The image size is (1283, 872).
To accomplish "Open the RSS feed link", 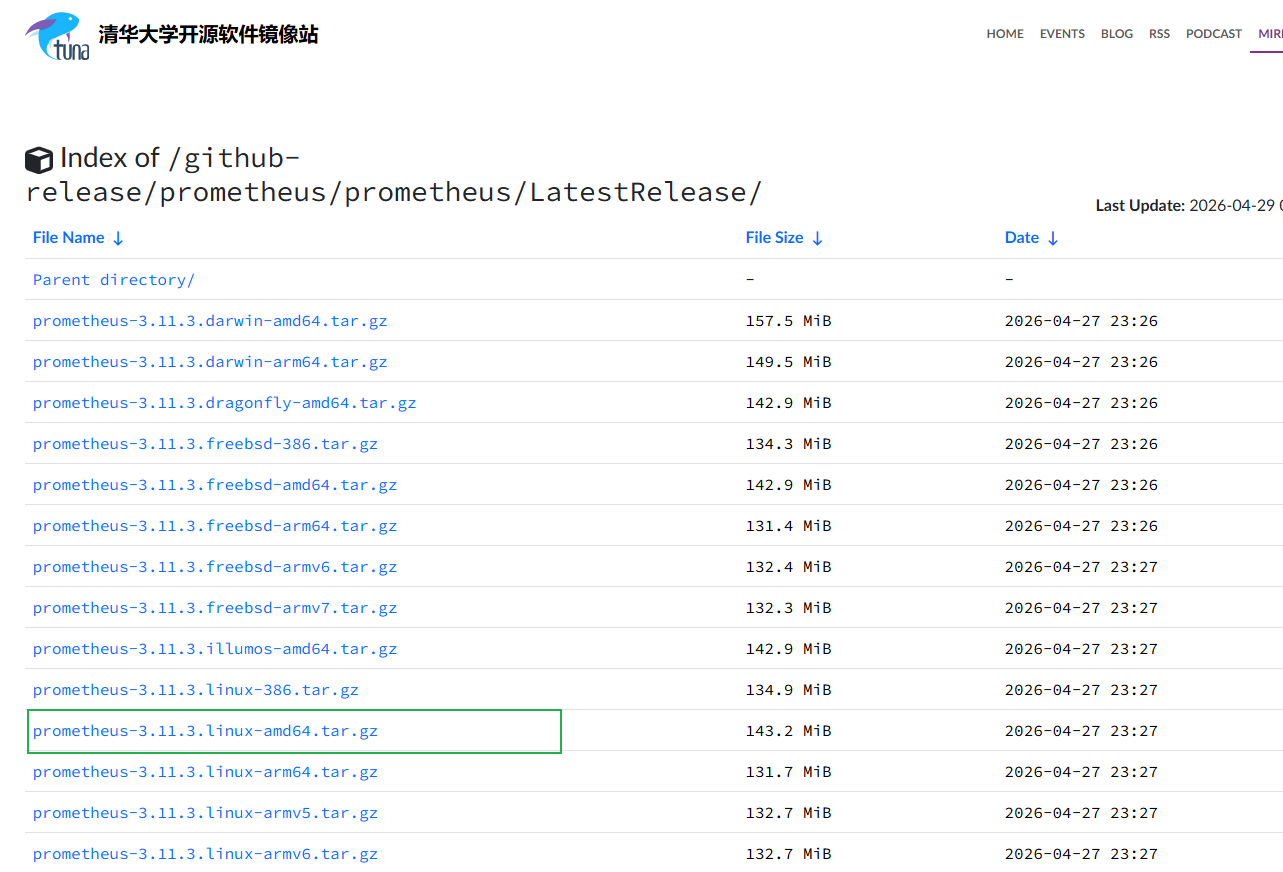I will (x=1159, y=33).
